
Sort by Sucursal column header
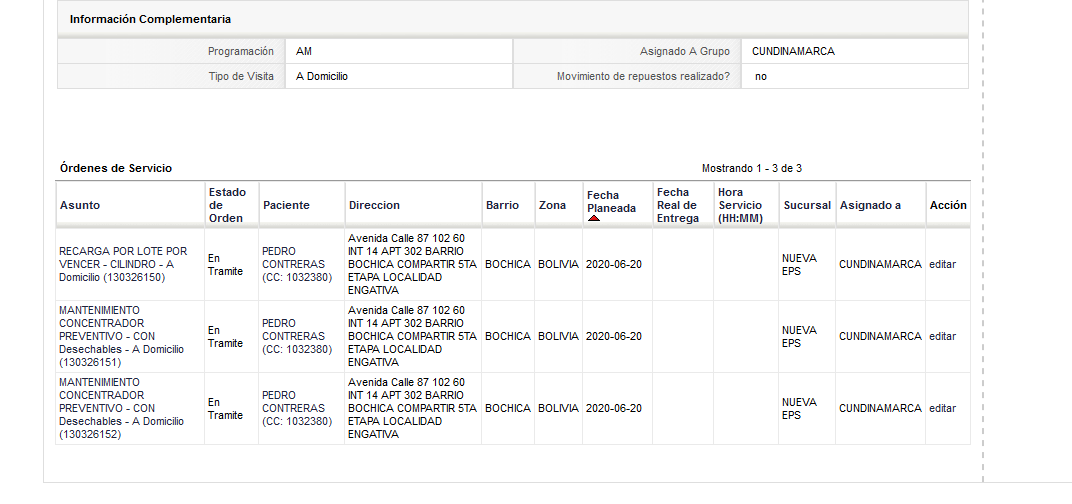pos(807,205)
